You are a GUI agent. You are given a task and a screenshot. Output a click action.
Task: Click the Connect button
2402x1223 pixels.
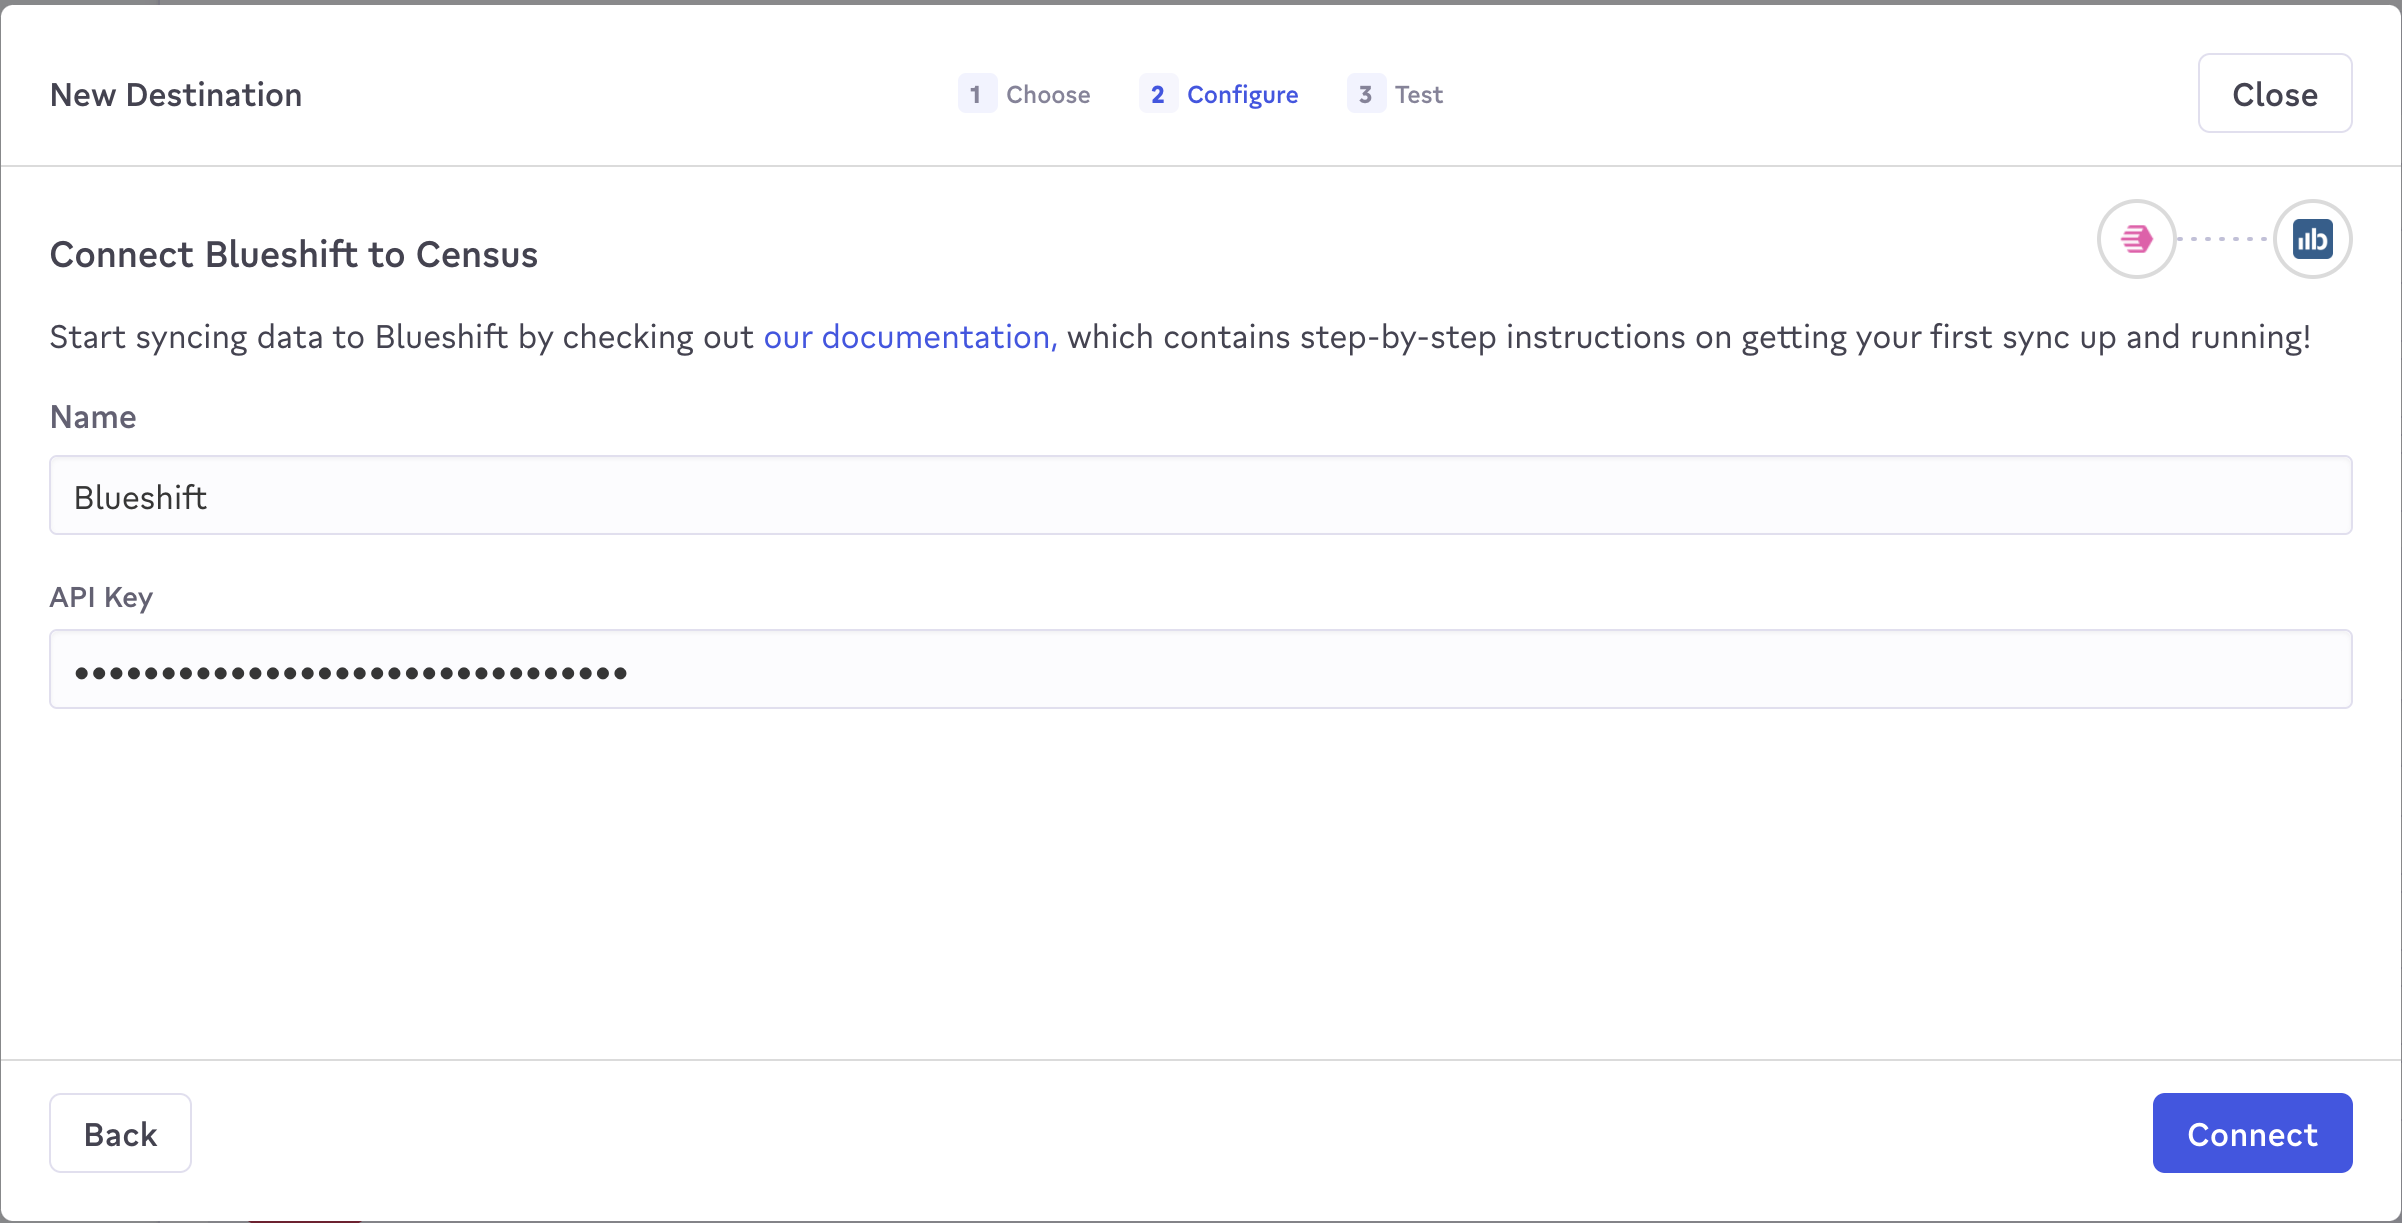tap(2252, 1134)
